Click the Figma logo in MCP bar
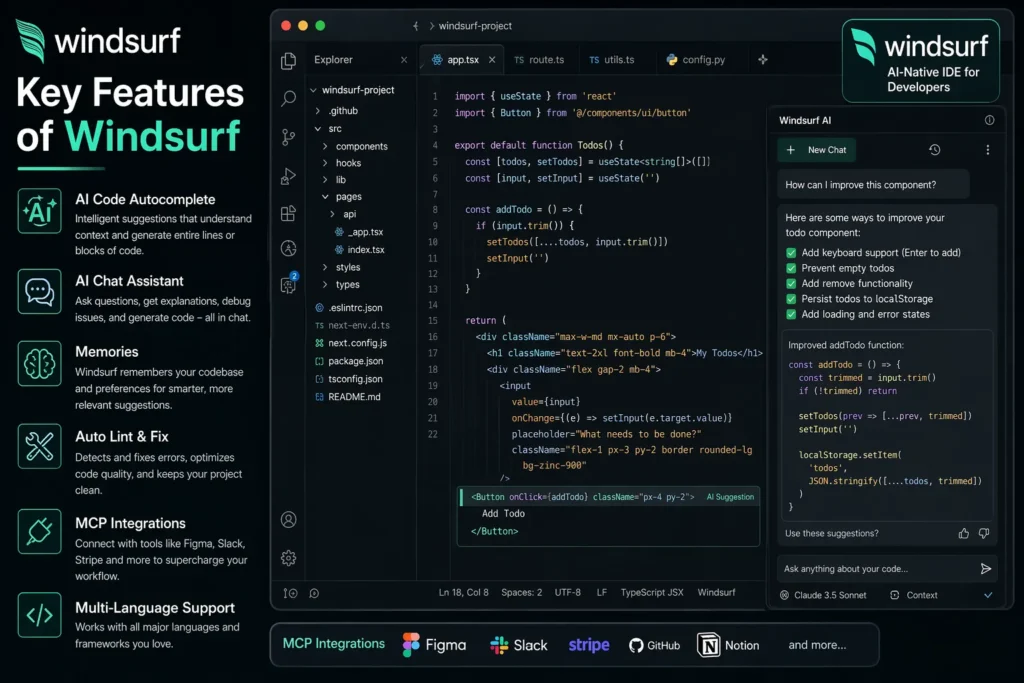Viewport: 1024px width, 683px height. tap(411, 645)
